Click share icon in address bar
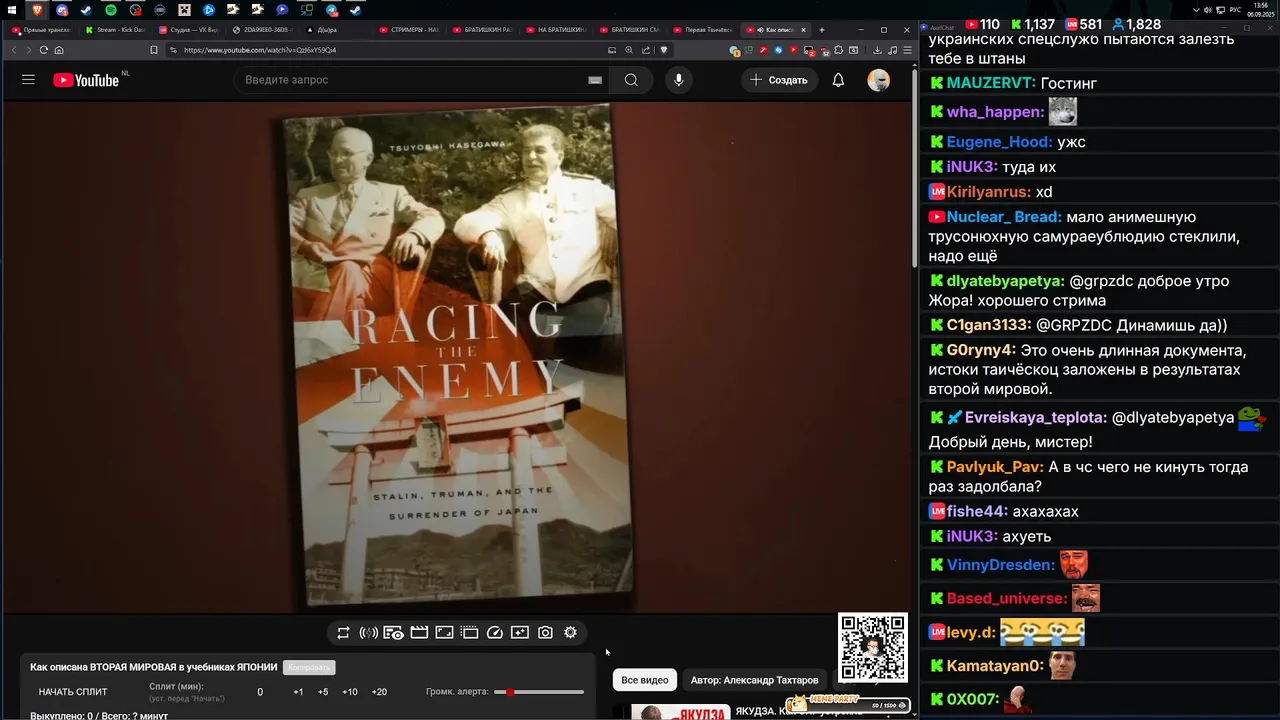The width and height of the screenshot is (1280, 720). (x=646, y=50)
